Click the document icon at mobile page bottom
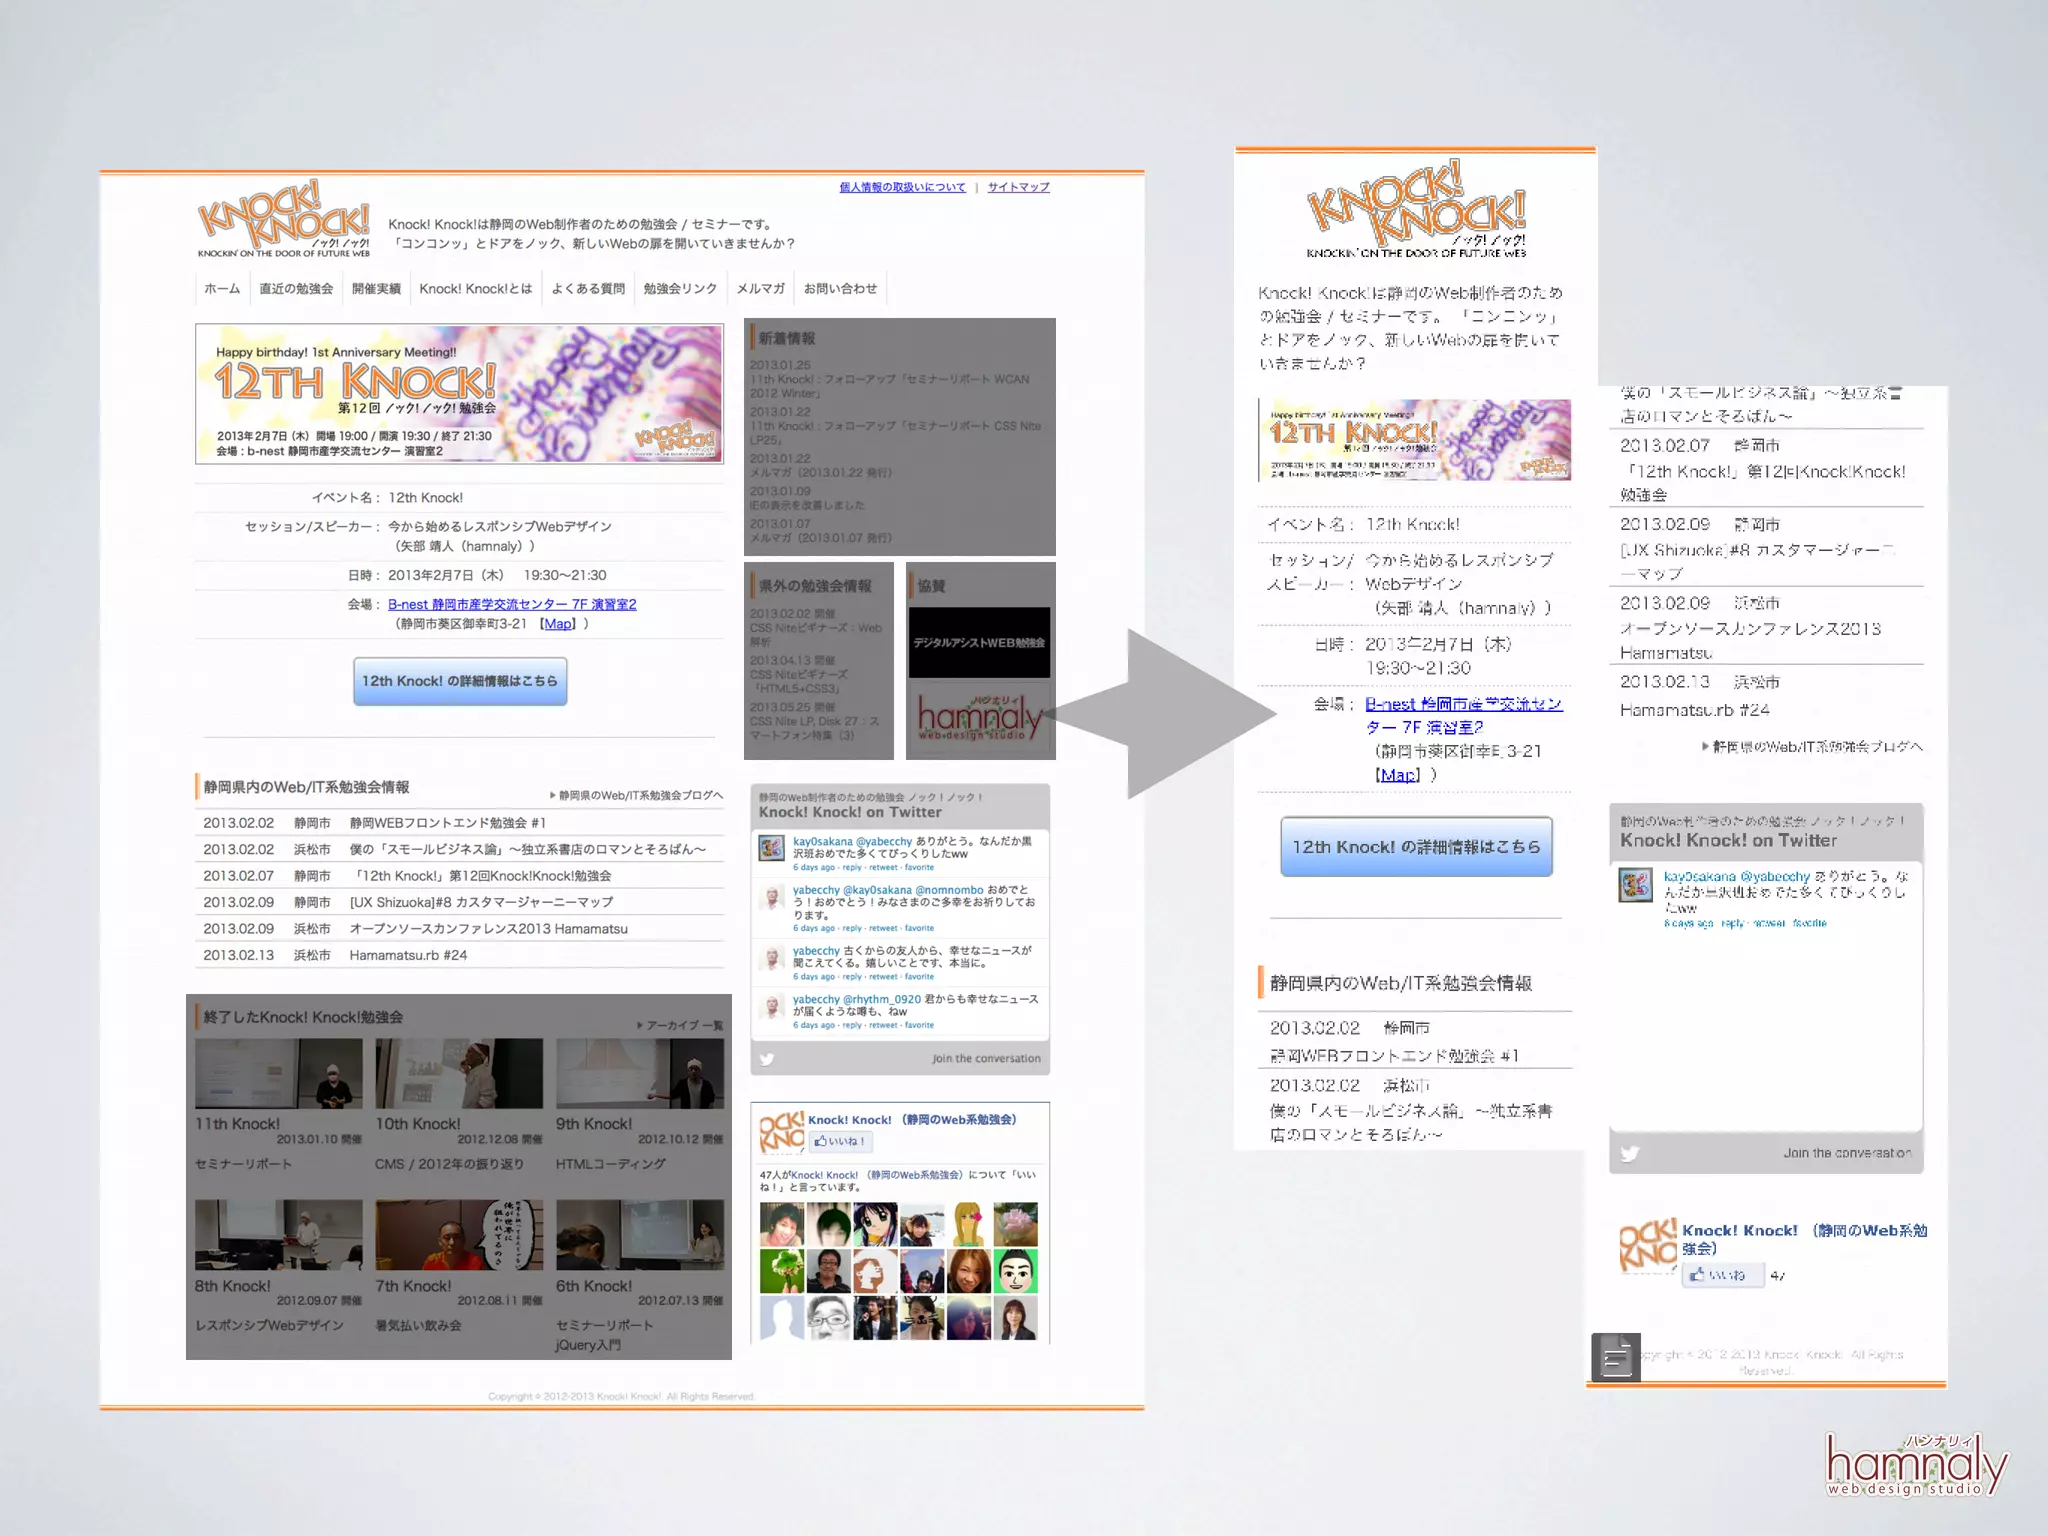2048x1536 pixels. [x=1616, y=1357]
